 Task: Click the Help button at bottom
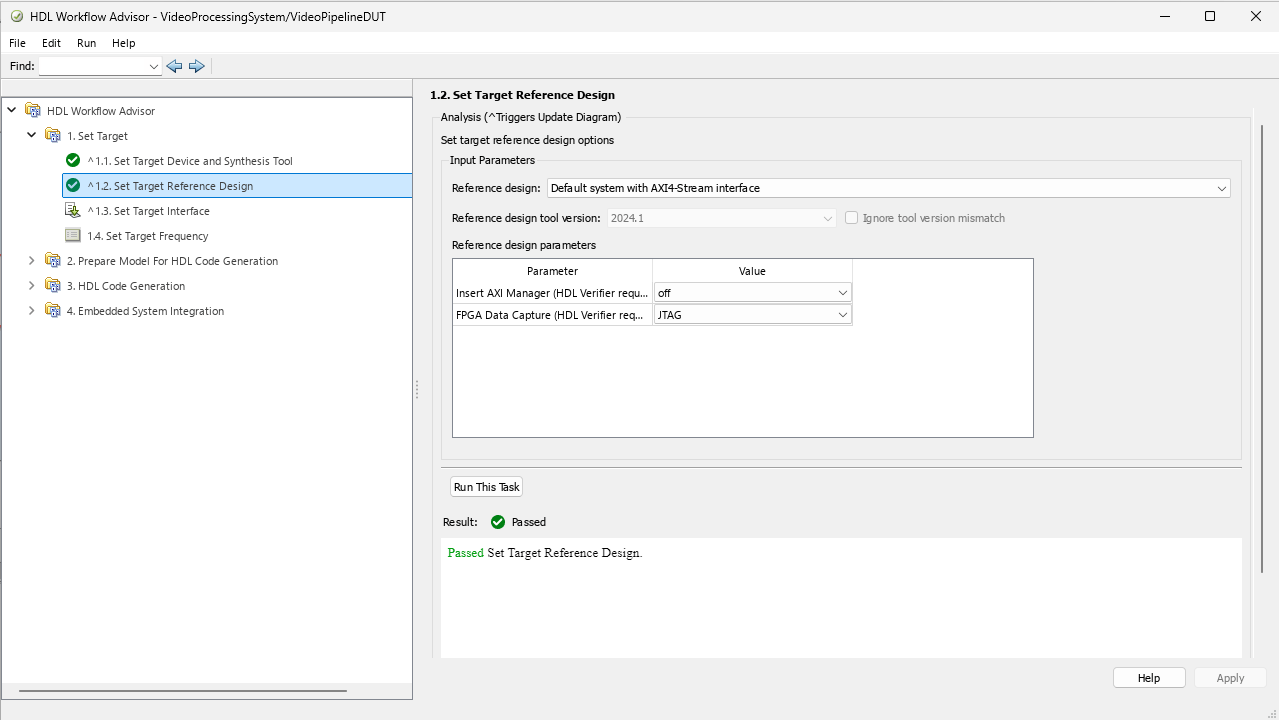click(x=1149, y=677)
